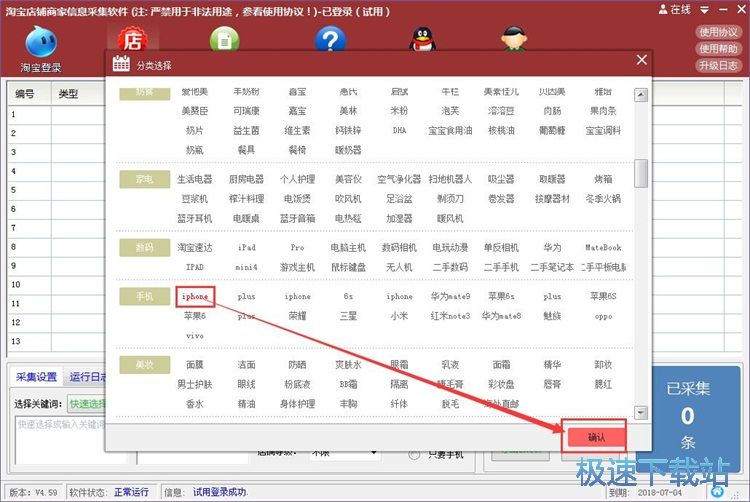
Task: Select the 扫地机器人 category item
Action: point(450,179)
